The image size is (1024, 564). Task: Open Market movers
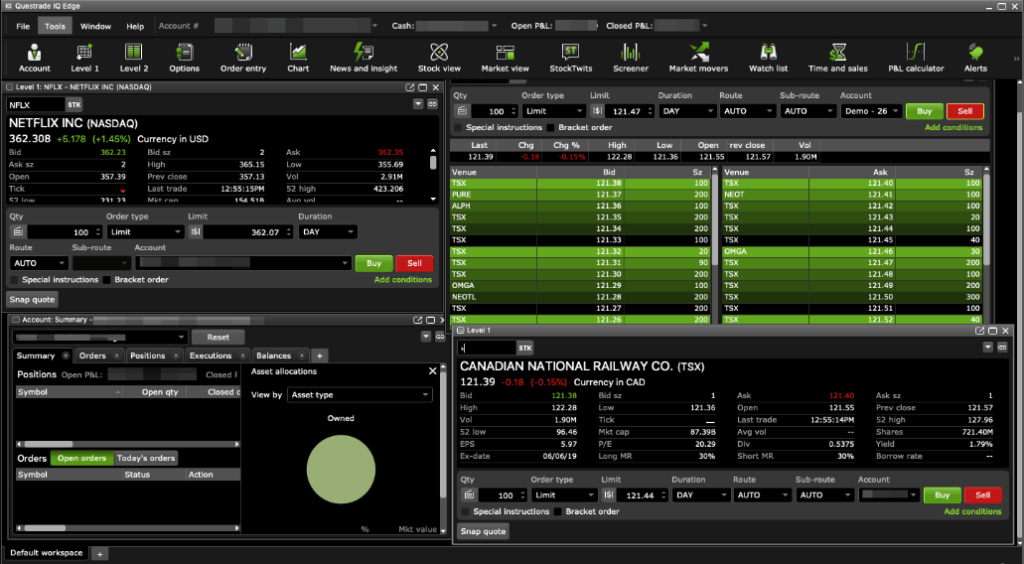coord(698,57)
